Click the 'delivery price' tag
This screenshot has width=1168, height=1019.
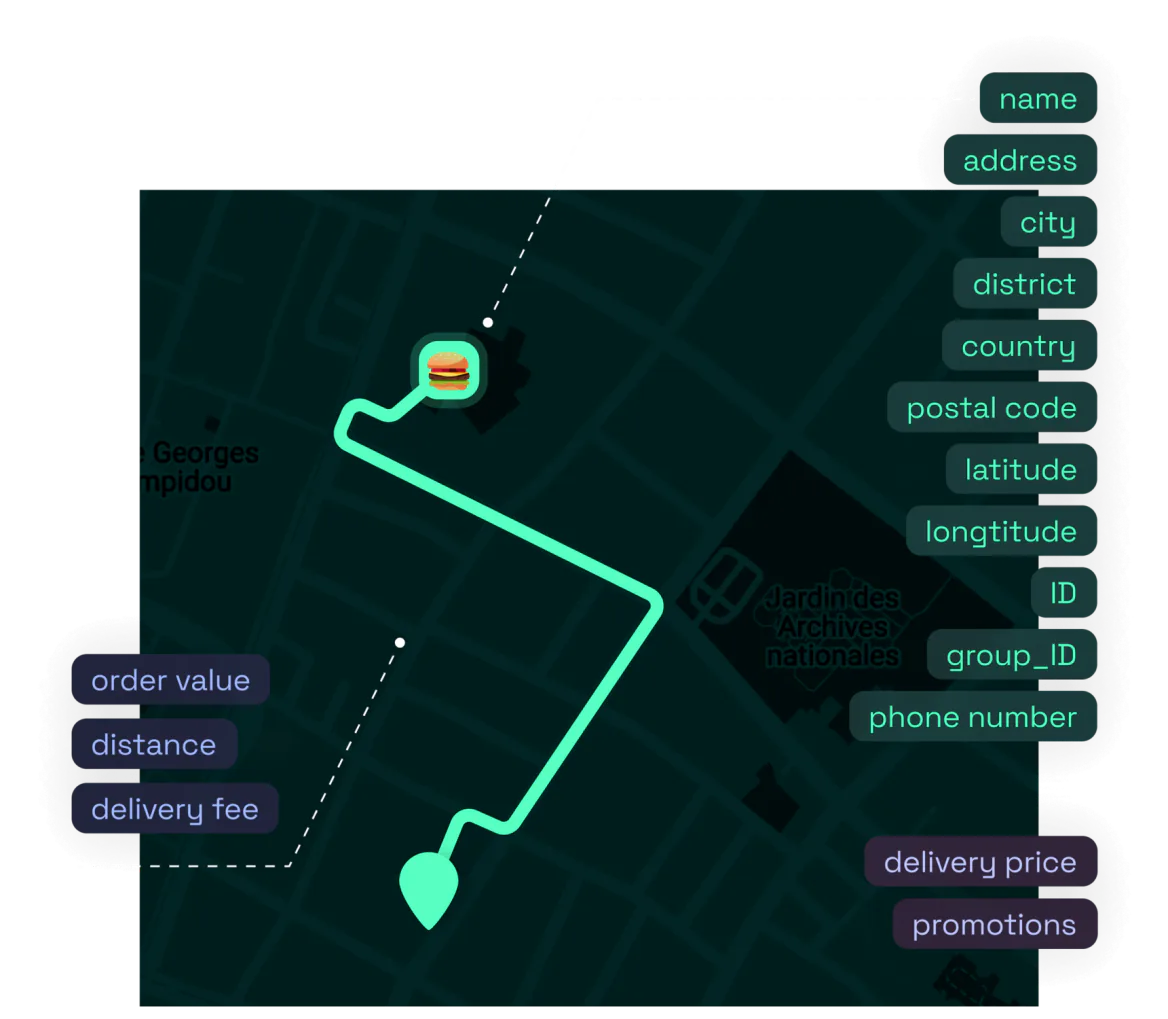click(x=980, y=862)
